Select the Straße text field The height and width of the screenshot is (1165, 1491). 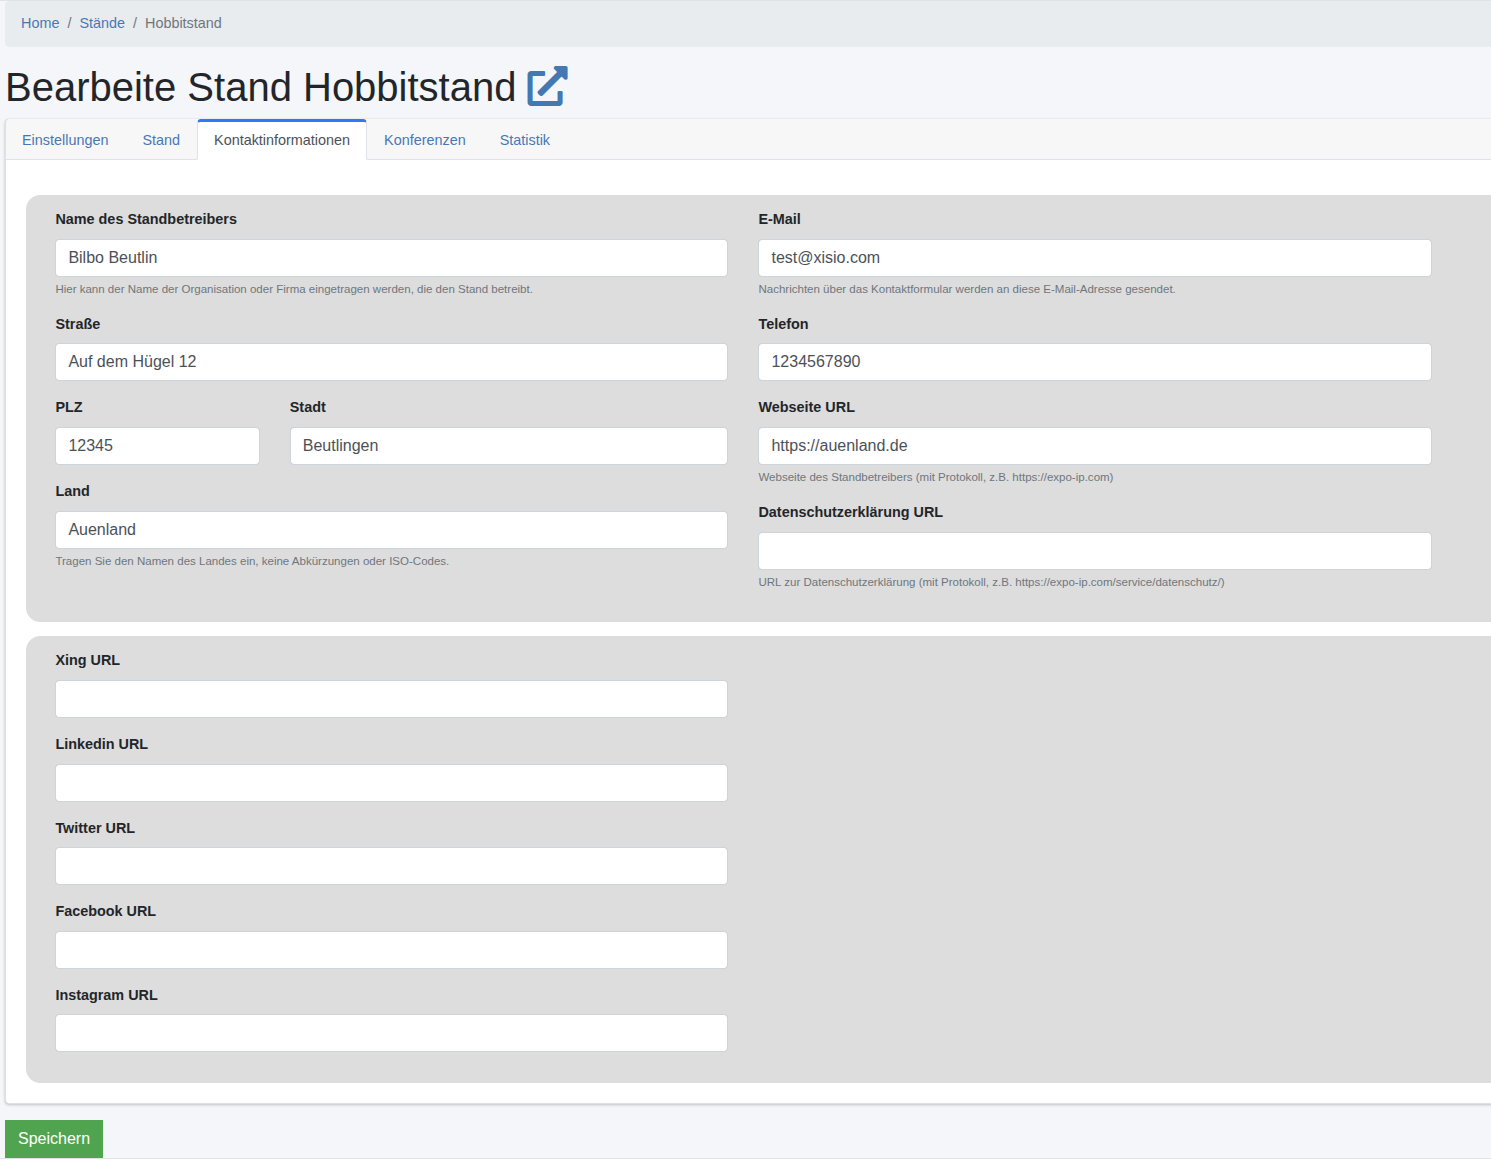(x=391, y=362)
